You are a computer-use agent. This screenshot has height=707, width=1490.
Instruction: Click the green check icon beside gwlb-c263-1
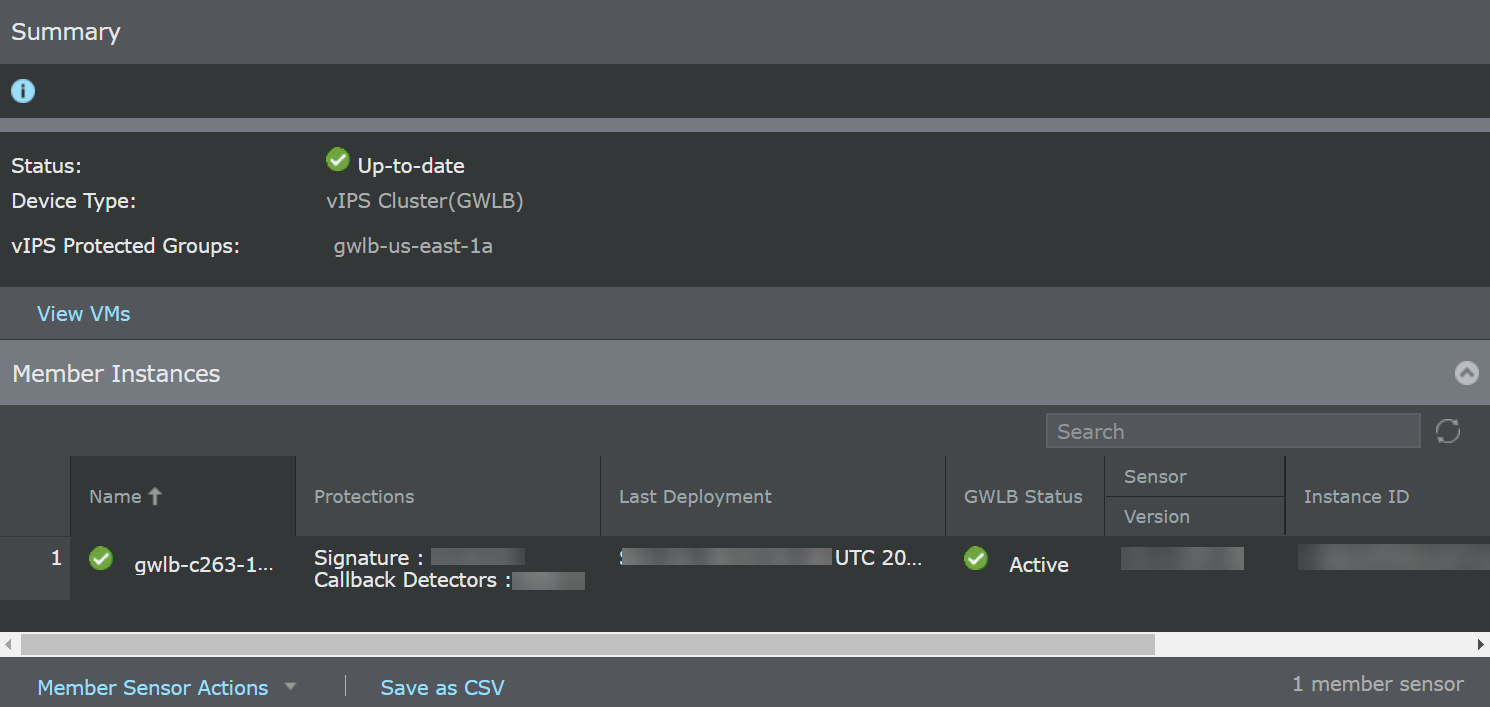click(101, 558)
